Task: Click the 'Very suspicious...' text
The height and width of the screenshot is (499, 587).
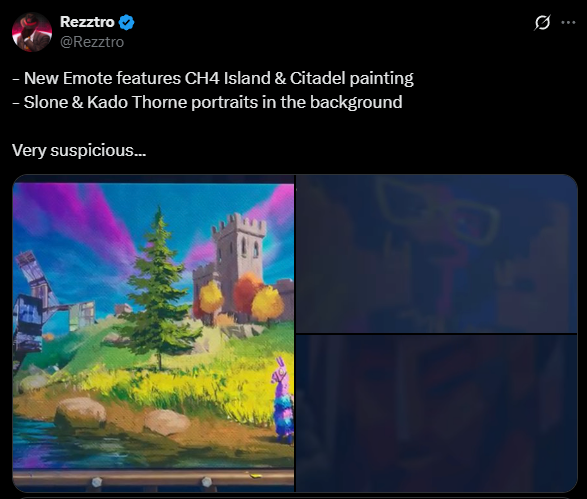Action: click(x=79, y=151)
